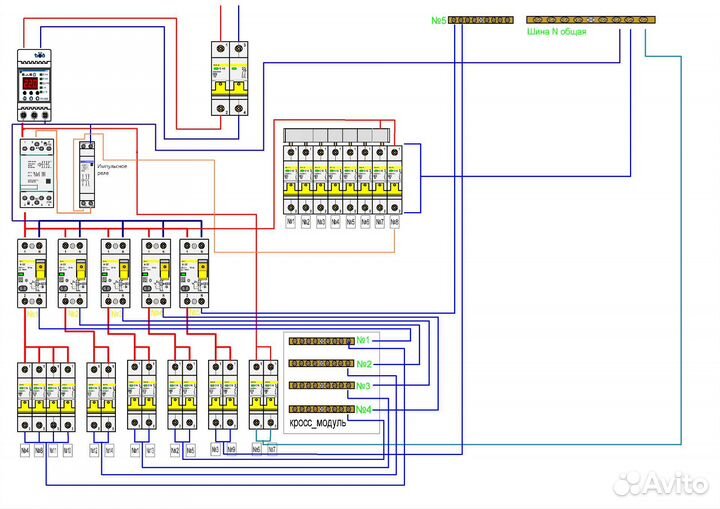Viewport: 720px width, 509px height.
Task: Click the Avito watermark logo
Action: click(658, 483)
